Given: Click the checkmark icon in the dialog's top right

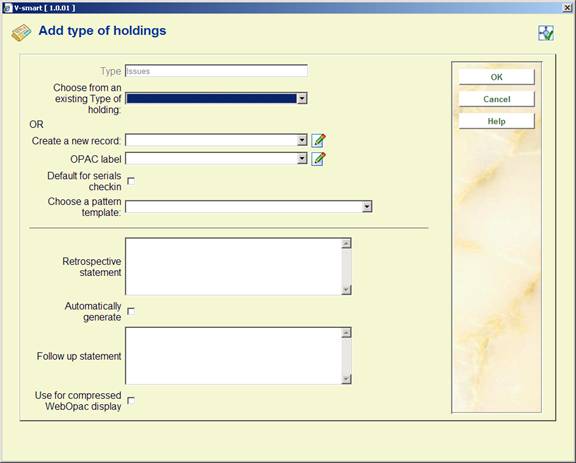Looking at the screenshot, I should pos(546,33).
